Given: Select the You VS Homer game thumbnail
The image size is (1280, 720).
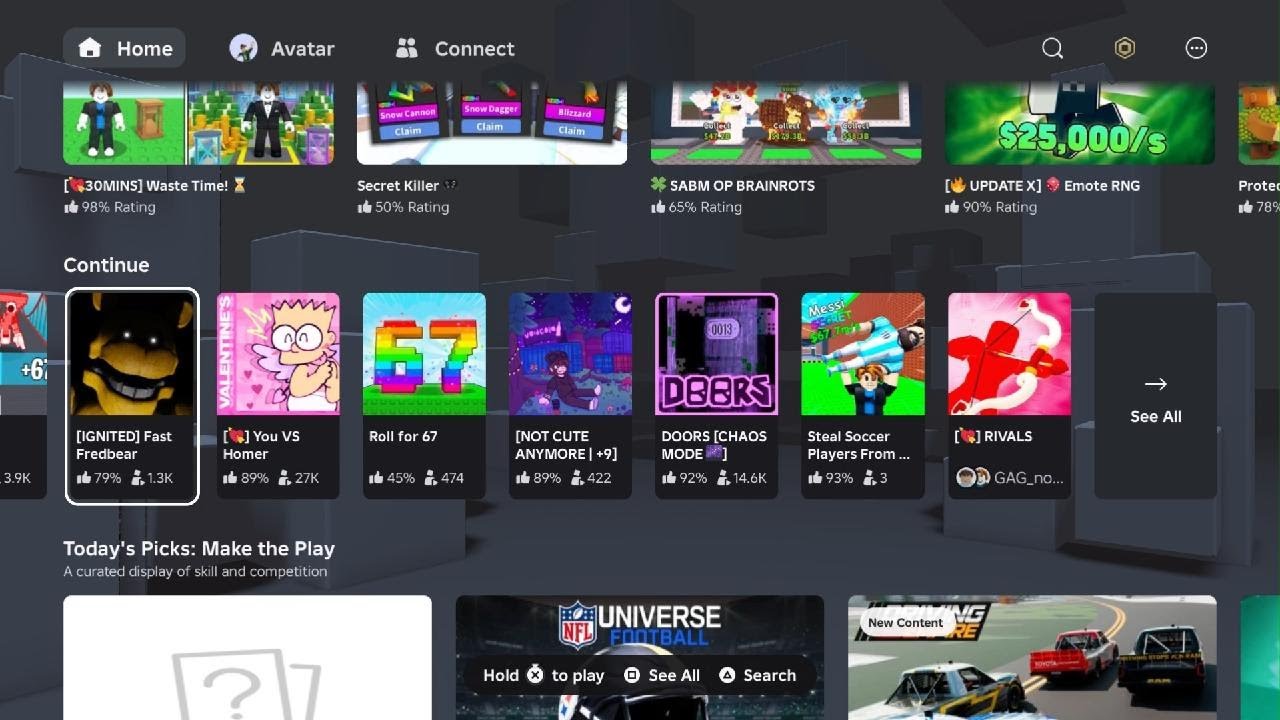Looking at the screenshot, I should pyautogui.click(x=278, y=354).
